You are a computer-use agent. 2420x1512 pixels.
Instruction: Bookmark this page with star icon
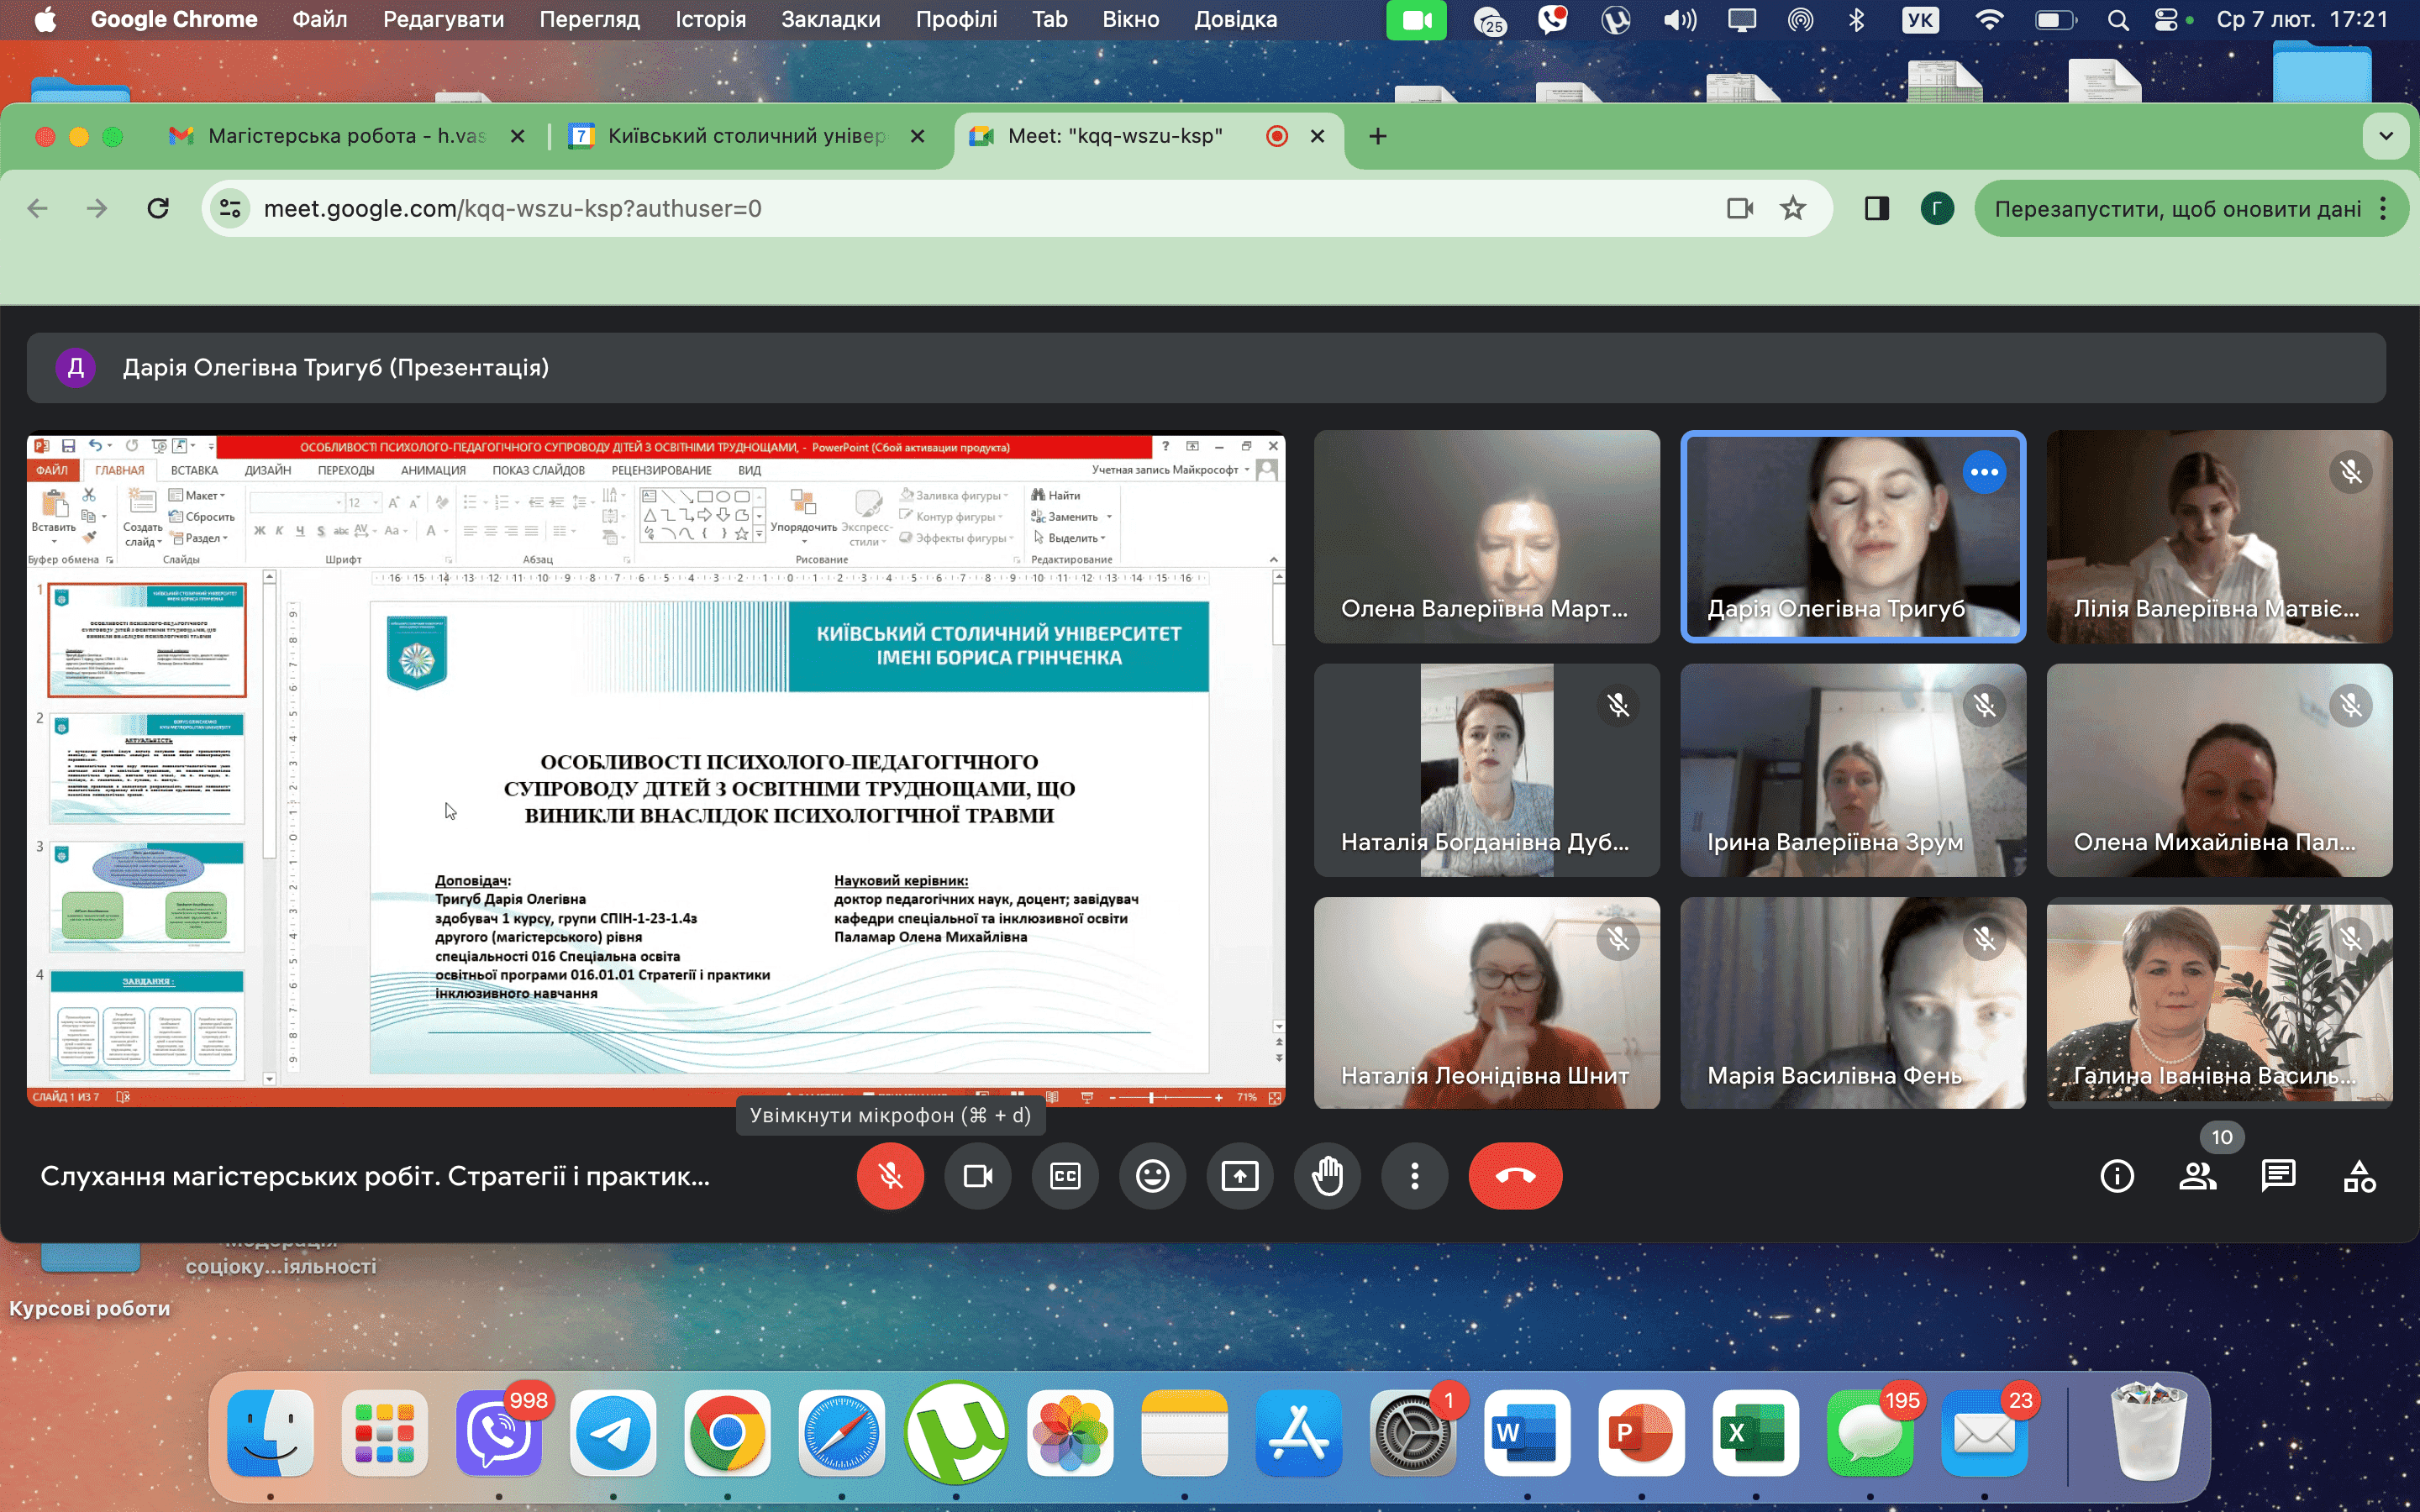pyautogui.click(x=1793, y=208)
